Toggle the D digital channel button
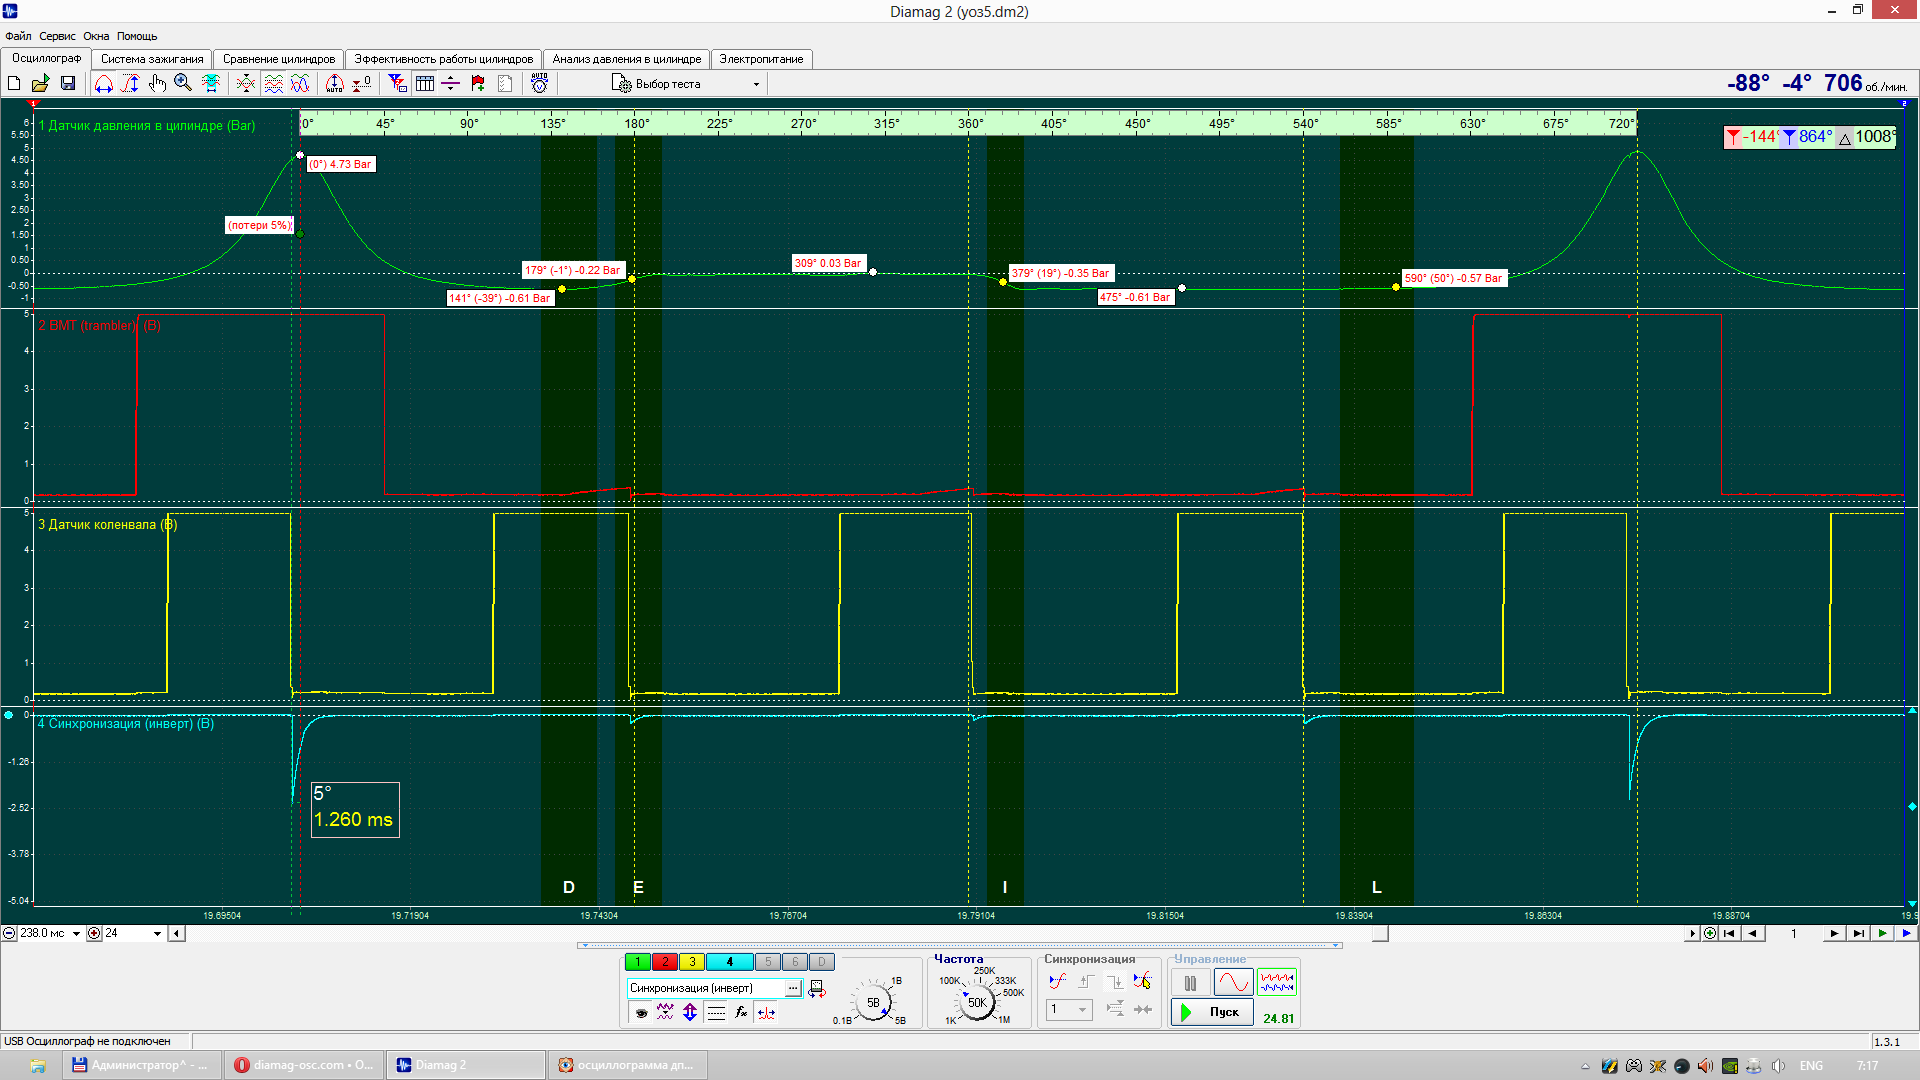Viewport: 1920px width, 1080px height. (822, 962)
